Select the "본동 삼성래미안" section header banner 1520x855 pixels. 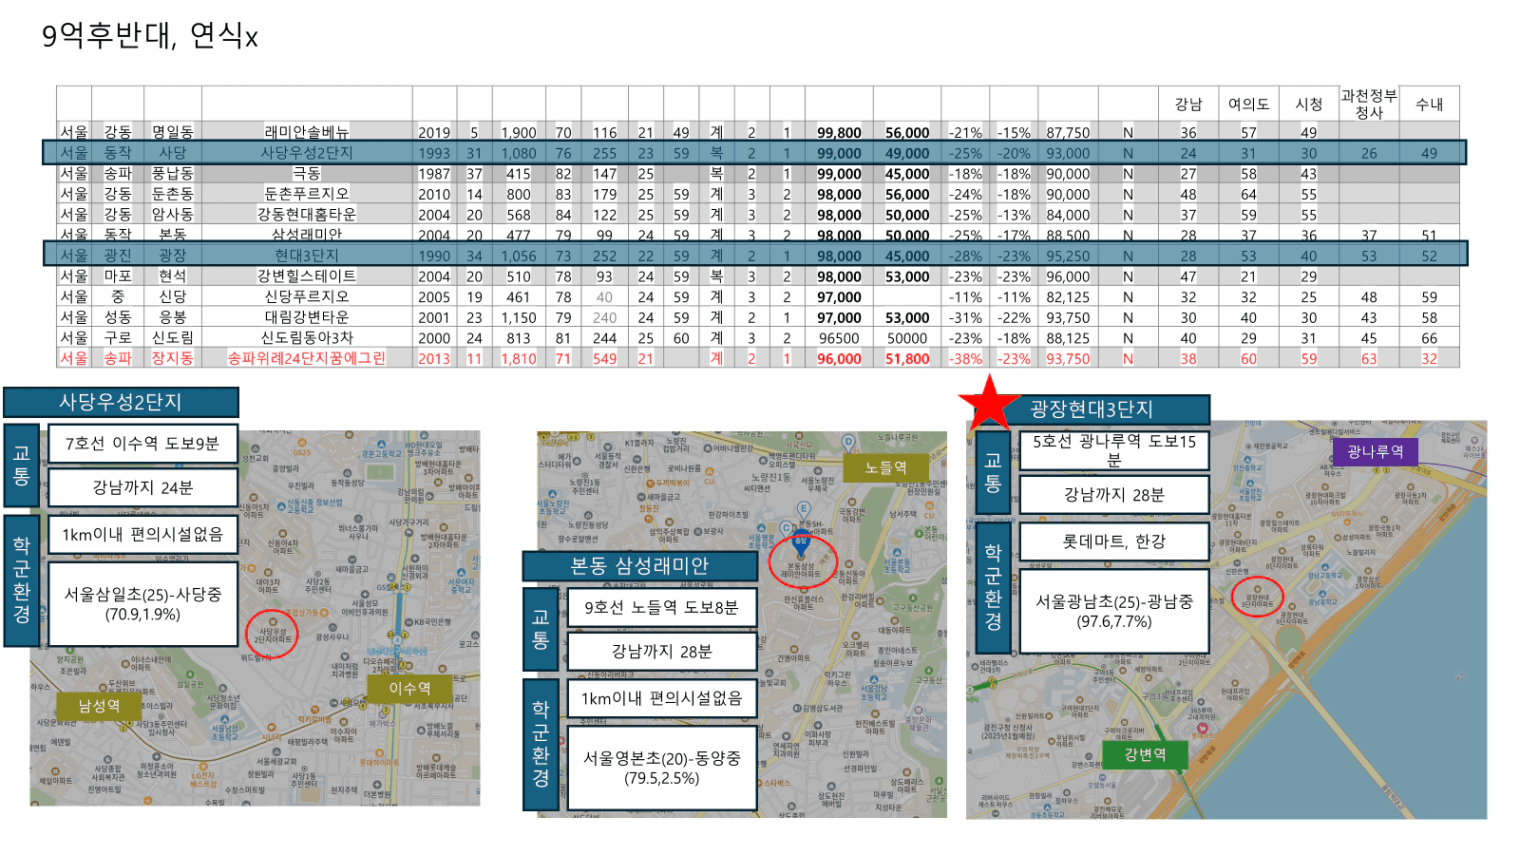(x=639, y=566)
